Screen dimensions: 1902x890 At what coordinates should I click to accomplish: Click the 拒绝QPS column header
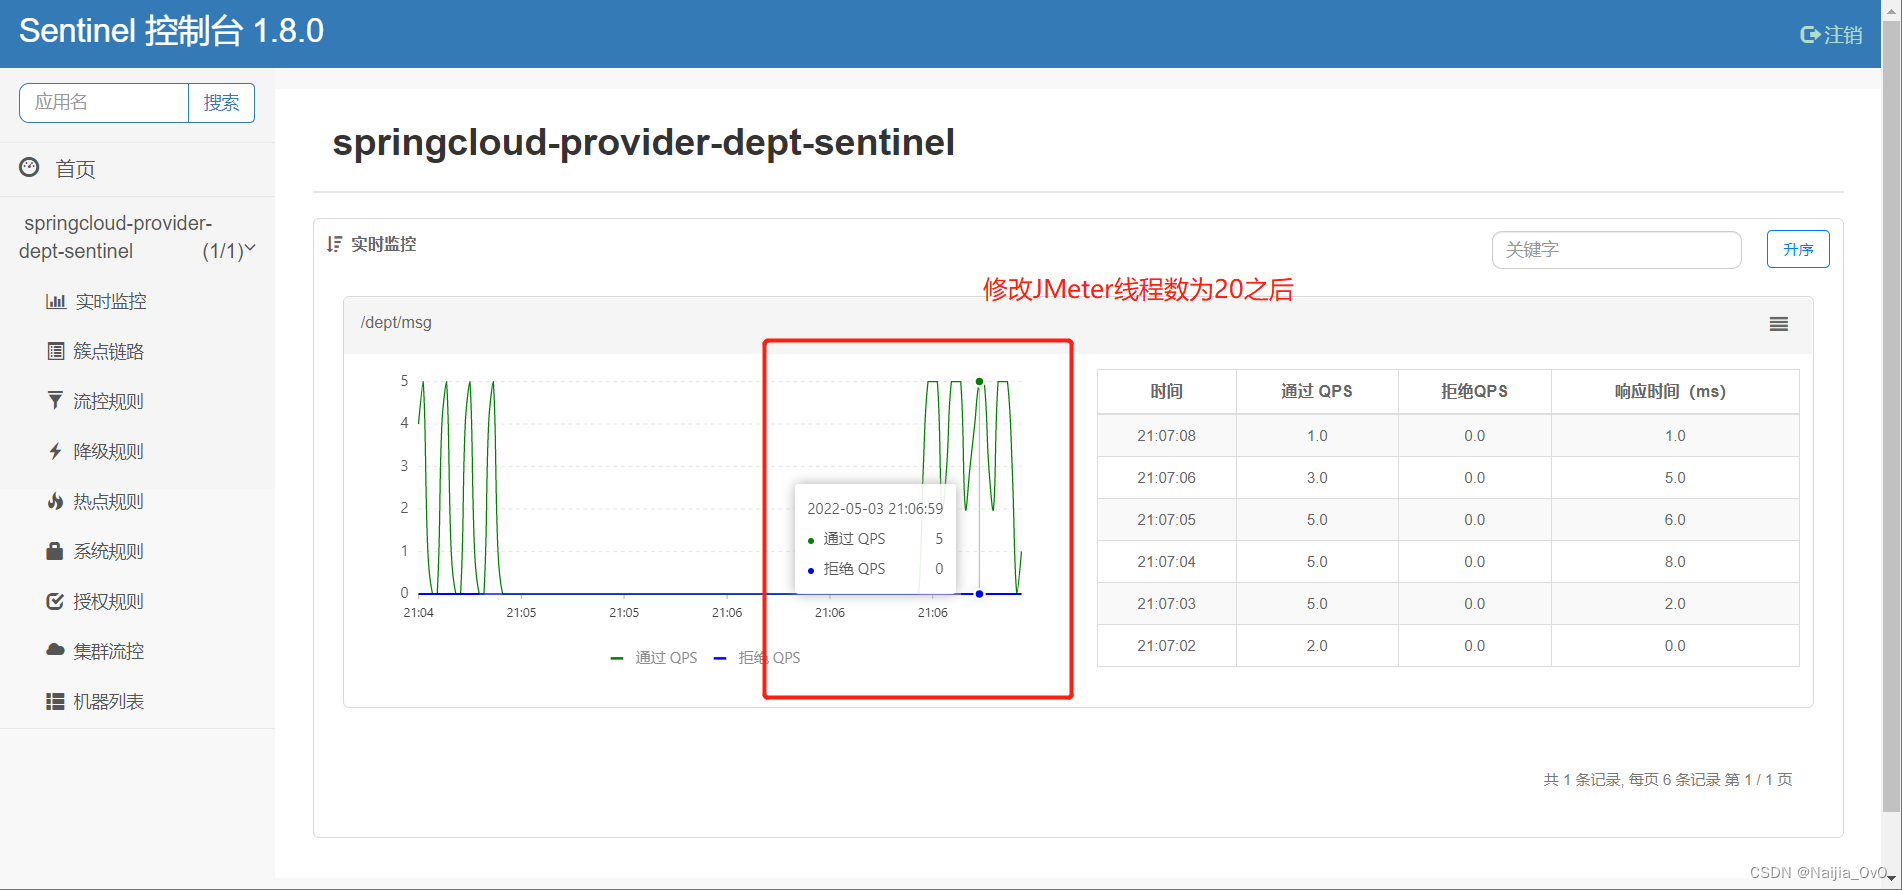pyautogui.click(x=1474, y=391)
